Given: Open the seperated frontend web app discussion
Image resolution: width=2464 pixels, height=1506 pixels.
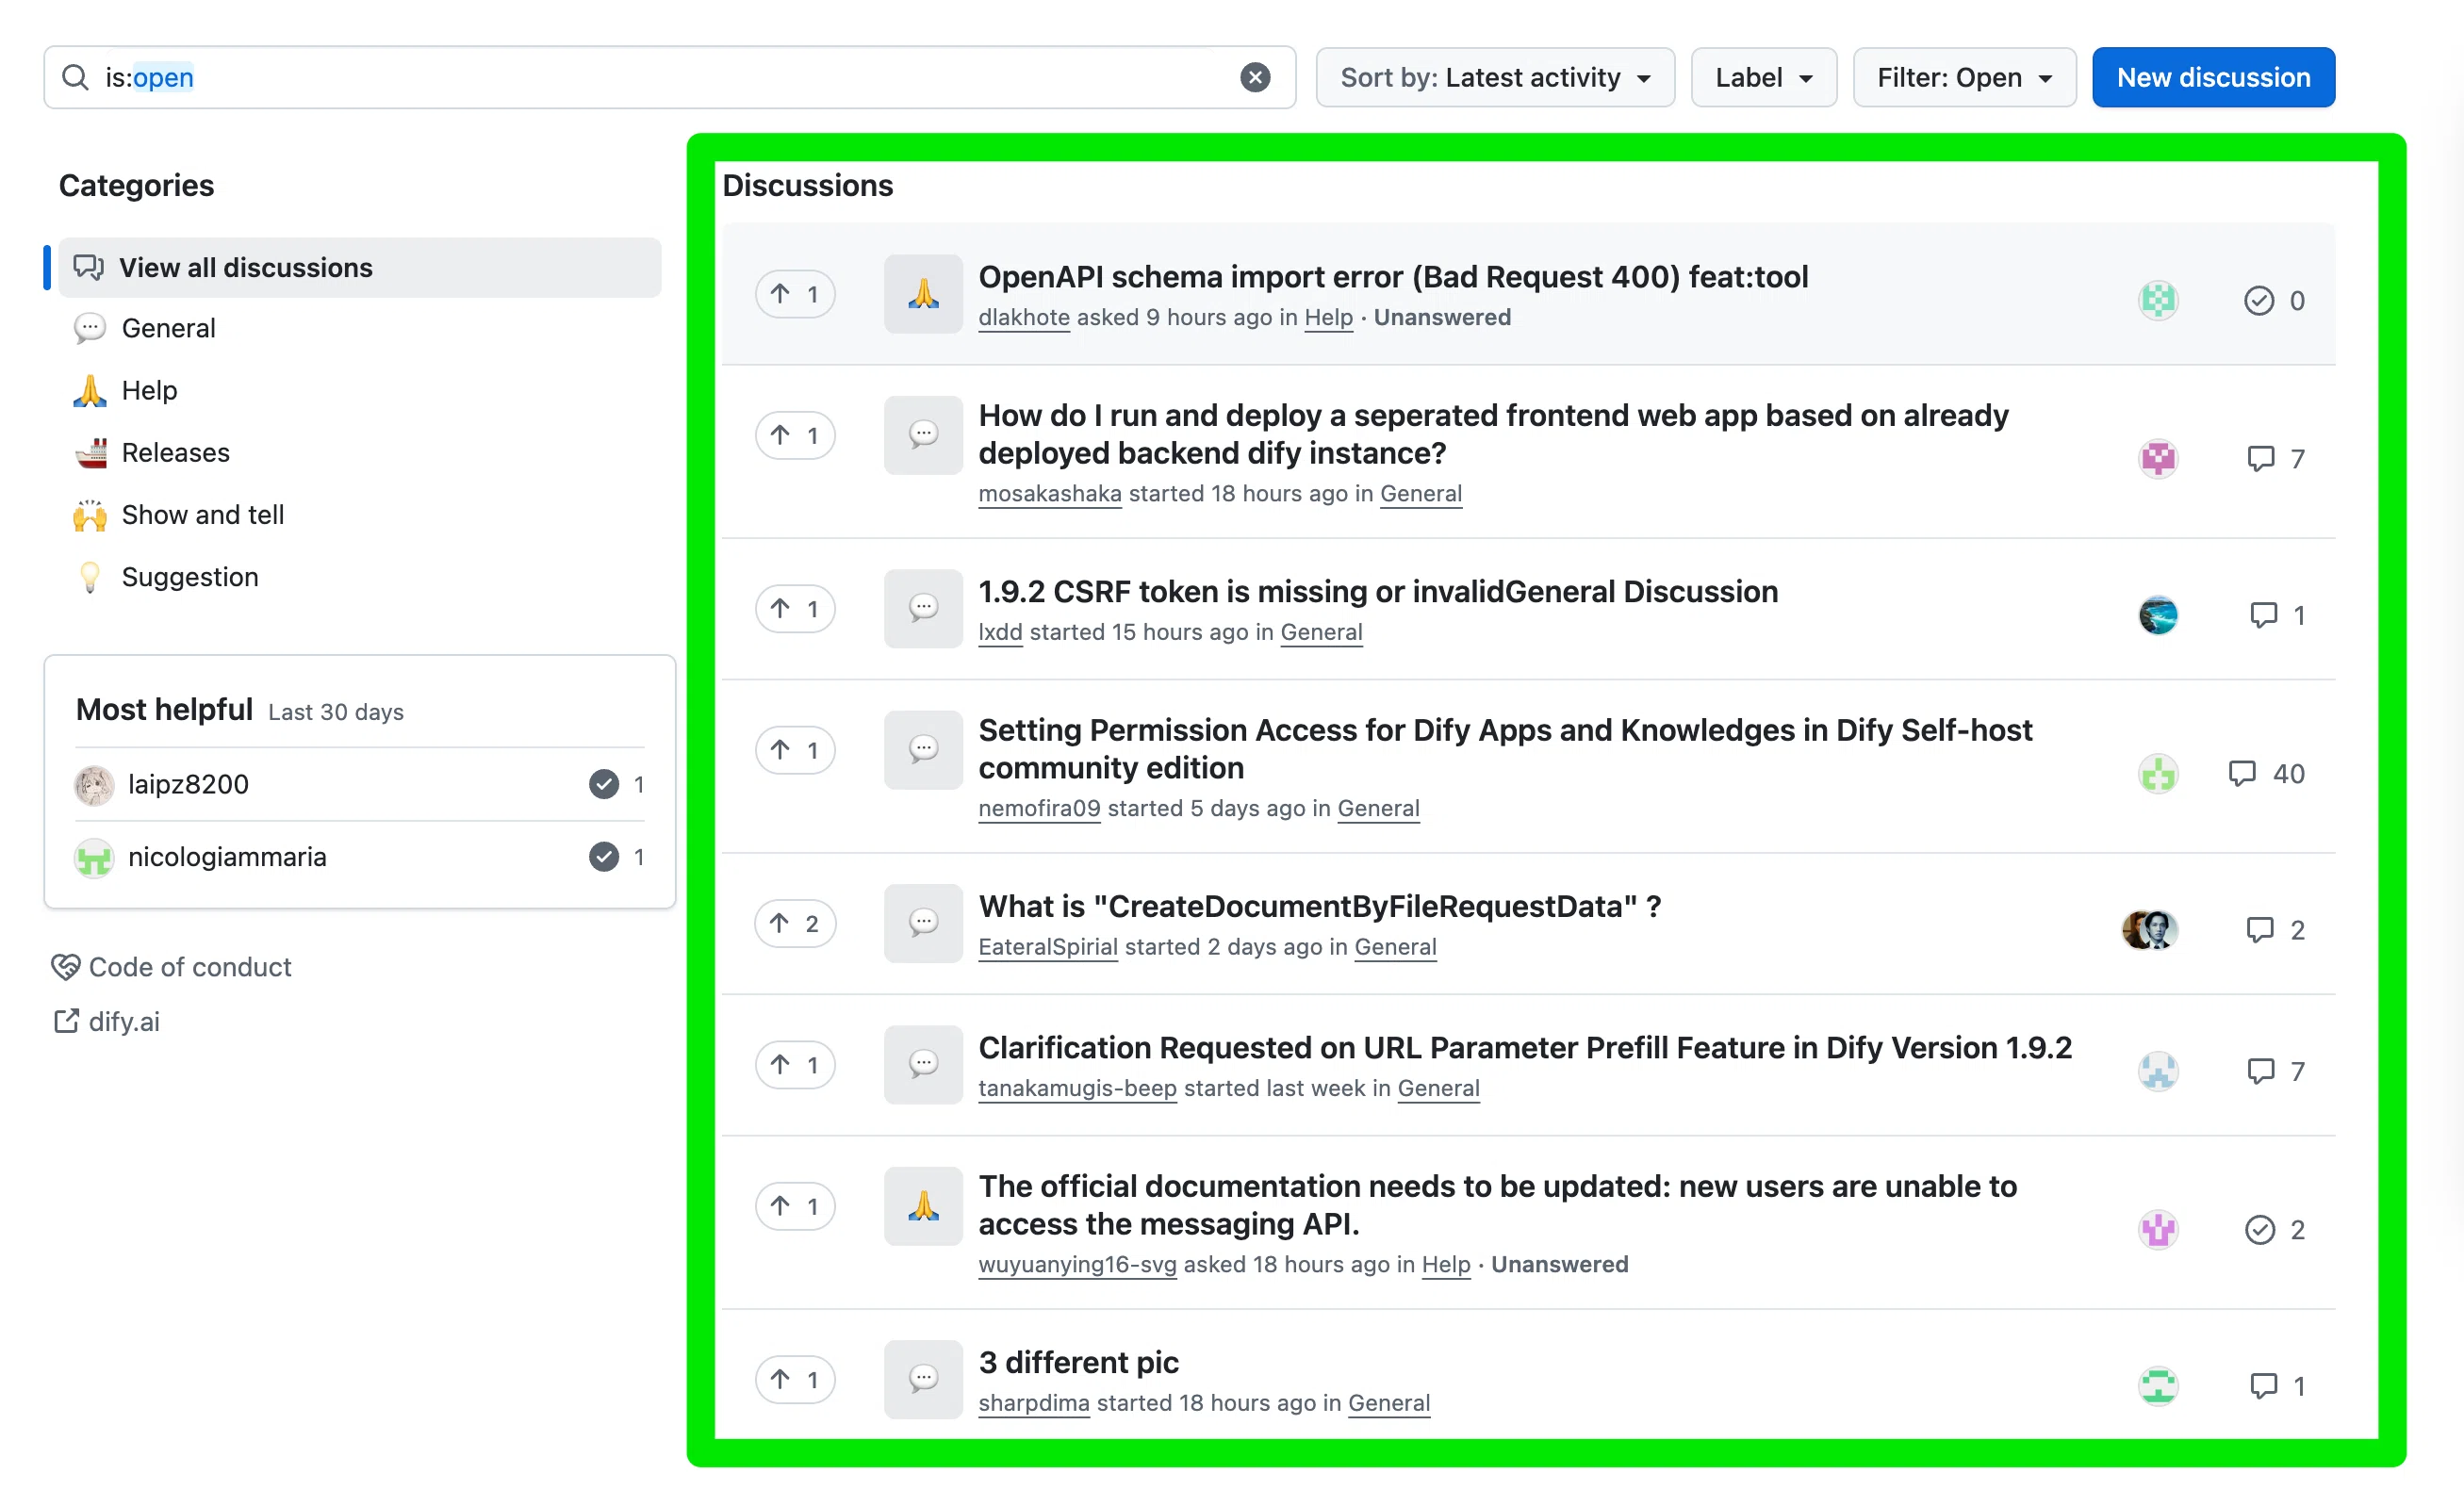Looking at the screenshot, I should click(x=1493, y=434).
